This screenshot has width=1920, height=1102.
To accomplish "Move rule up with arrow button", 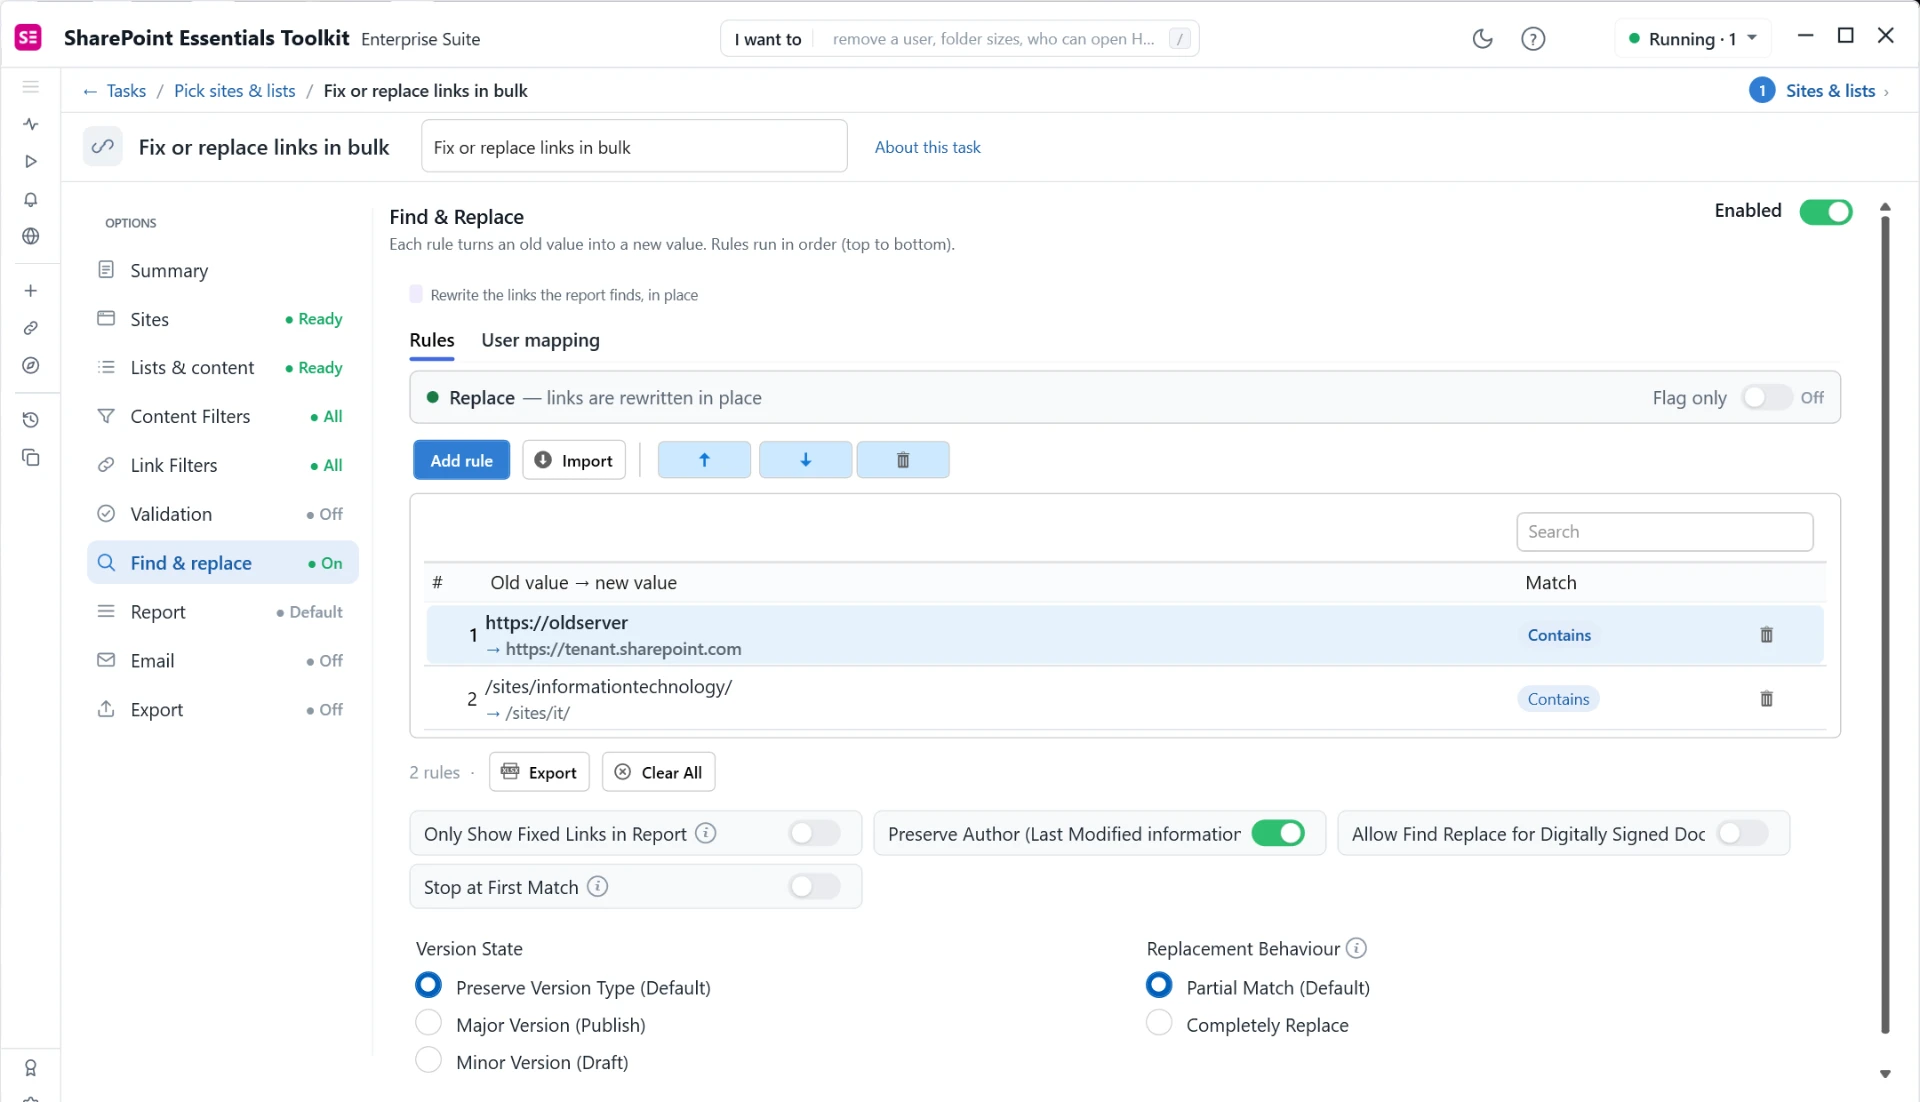I will 704,460.
